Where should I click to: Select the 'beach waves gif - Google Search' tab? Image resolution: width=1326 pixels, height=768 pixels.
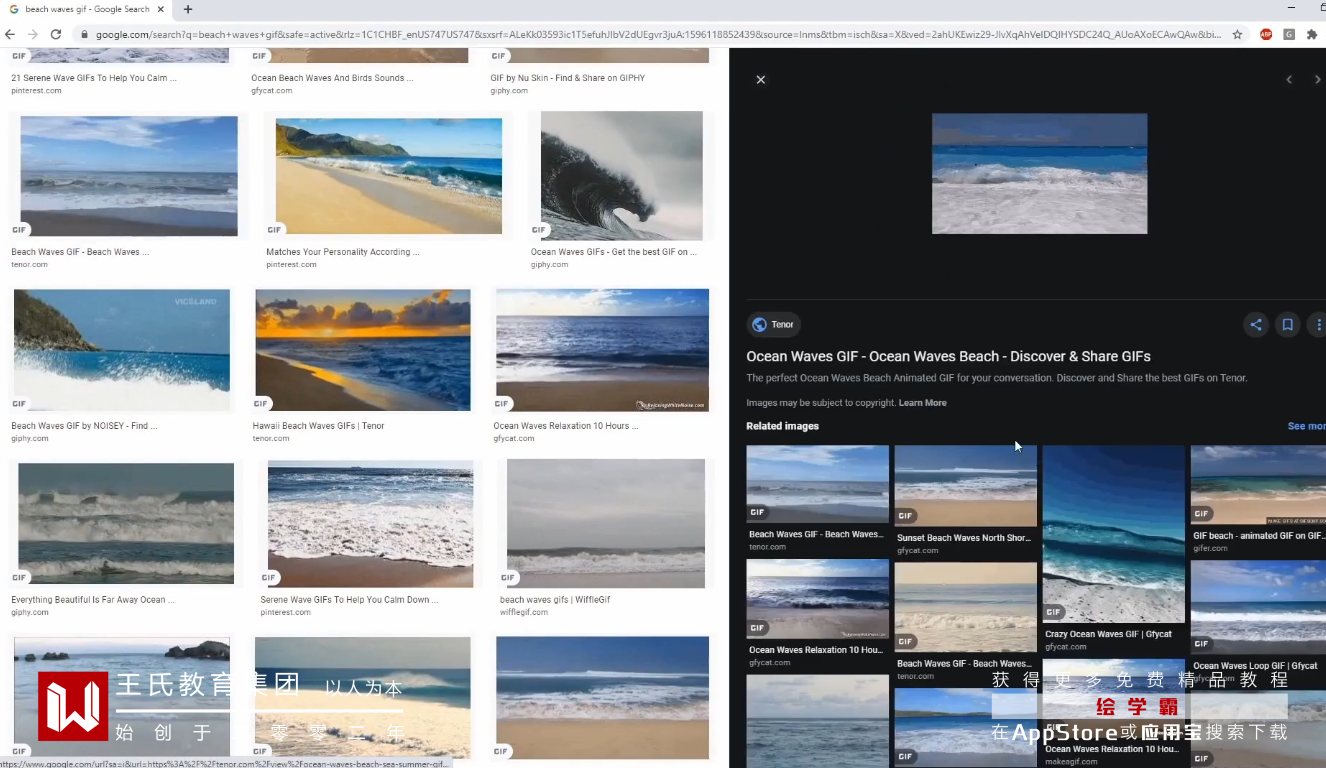87,9
